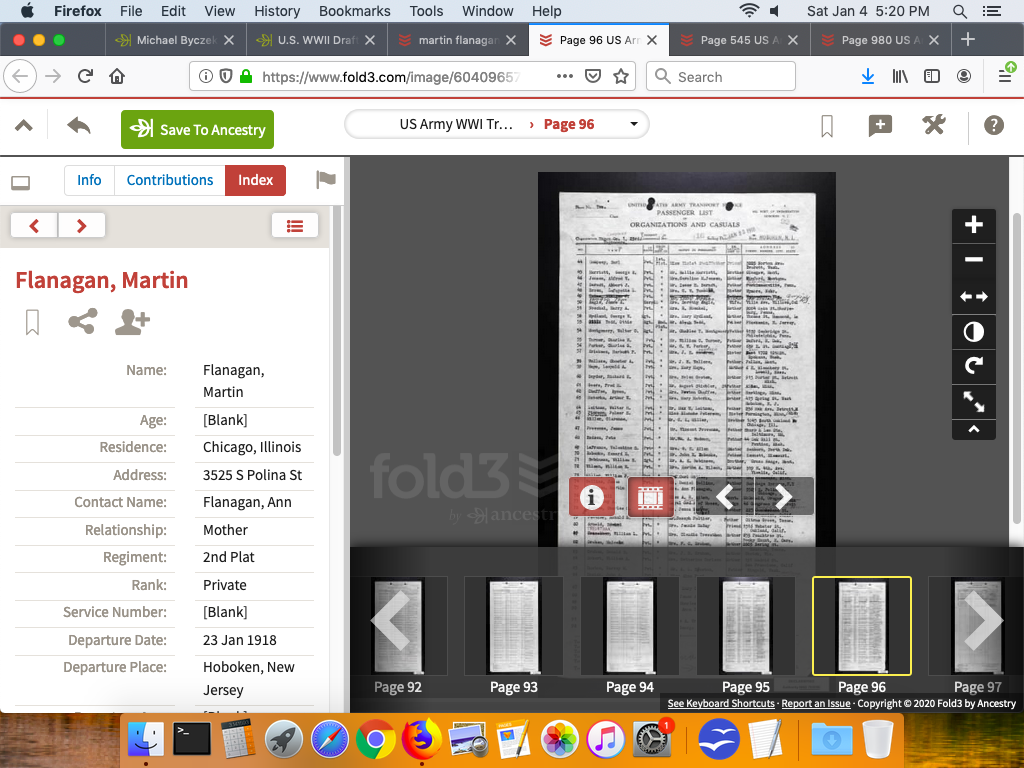Open the Page 96 breadcrumb dropdown

[x=633, y=125]
